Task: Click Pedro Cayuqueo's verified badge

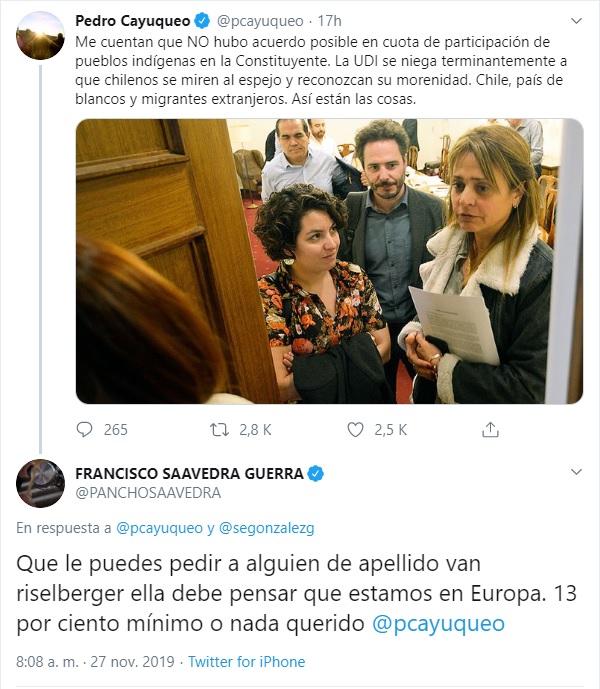Action: 202,21
